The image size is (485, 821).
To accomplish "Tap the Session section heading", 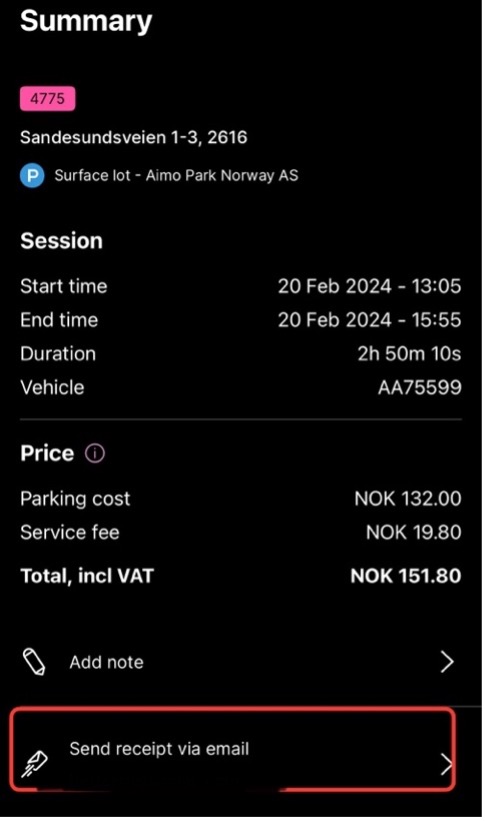I will pos(61,241).
